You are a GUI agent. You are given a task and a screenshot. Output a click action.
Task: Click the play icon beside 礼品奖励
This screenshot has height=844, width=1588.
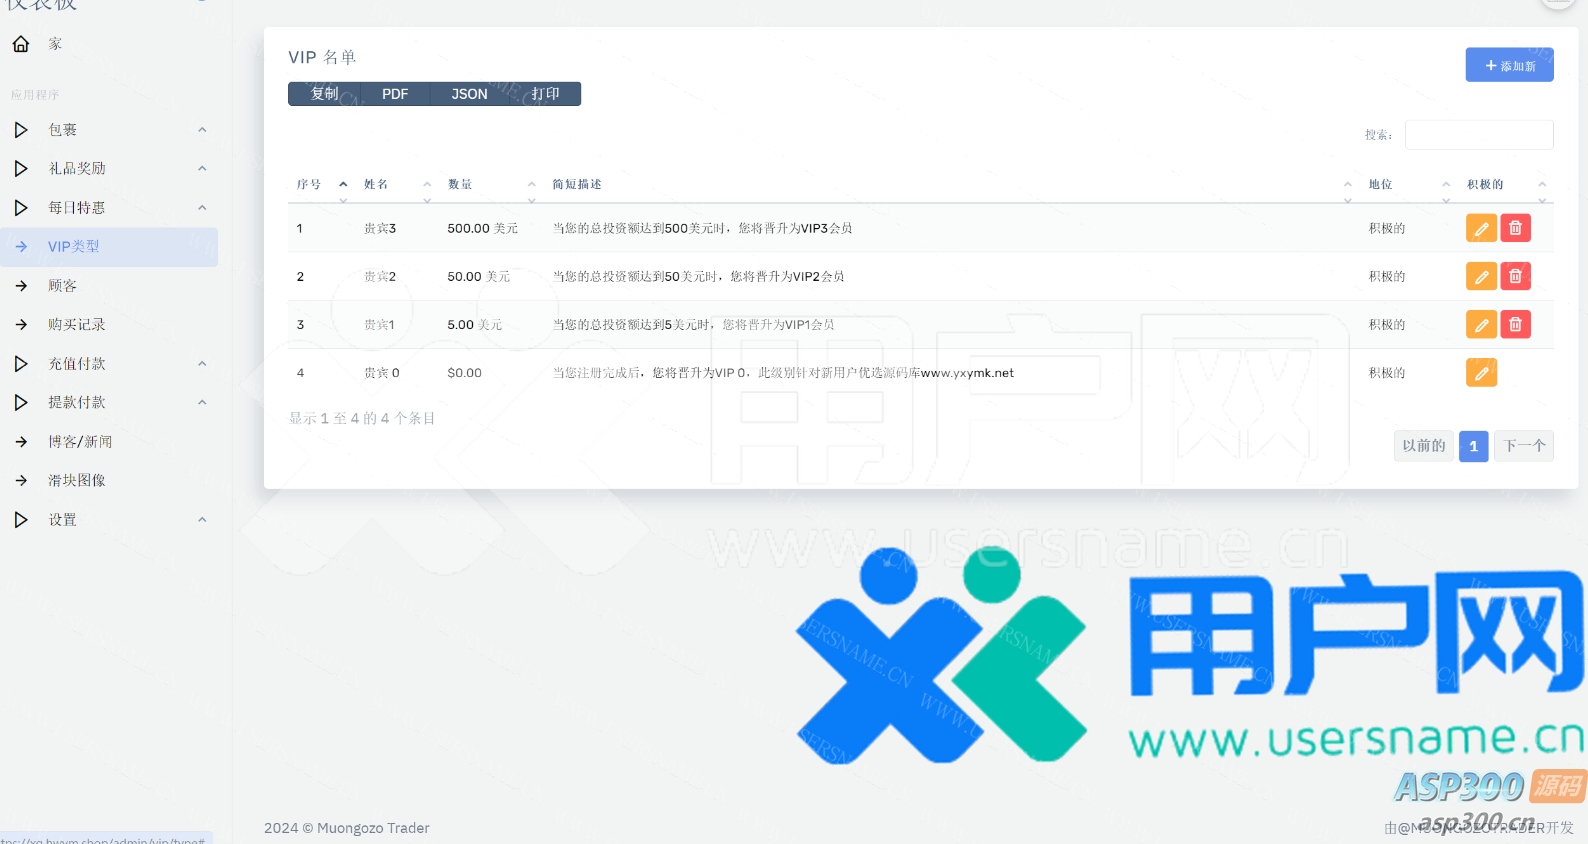pyautogui.click(x=21, y=169)
